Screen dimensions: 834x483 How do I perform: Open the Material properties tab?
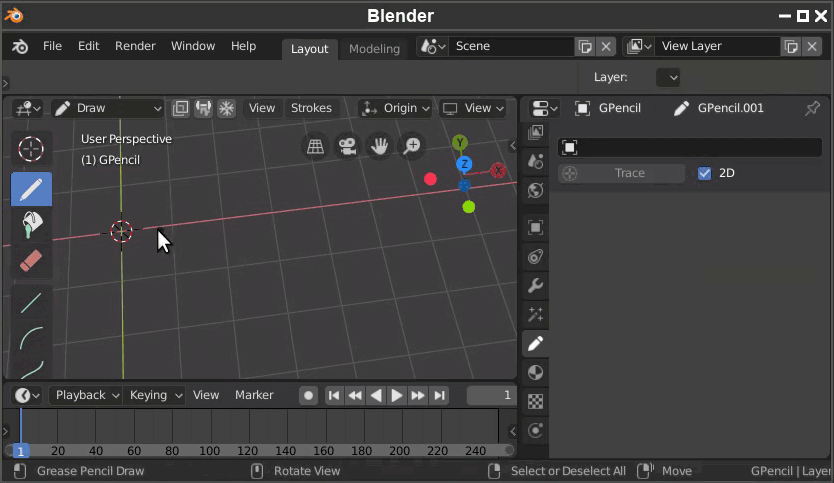click(x=535, y=372)
